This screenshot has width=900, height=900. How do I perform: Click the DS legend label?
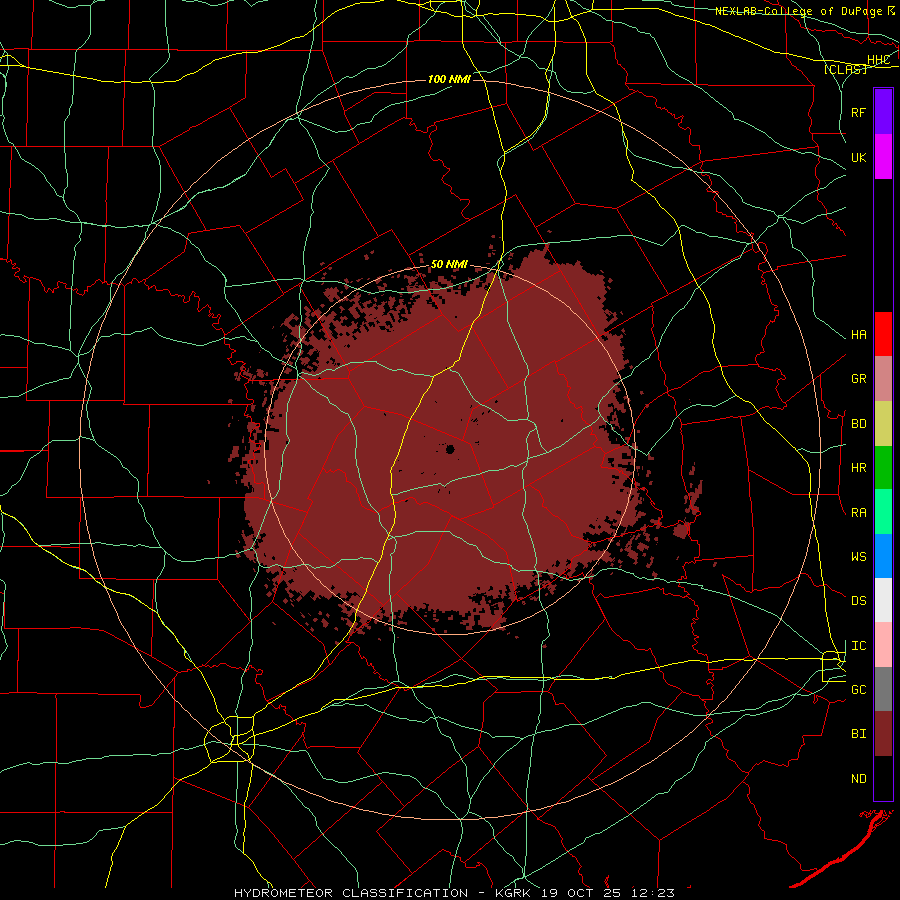point(859,601)
